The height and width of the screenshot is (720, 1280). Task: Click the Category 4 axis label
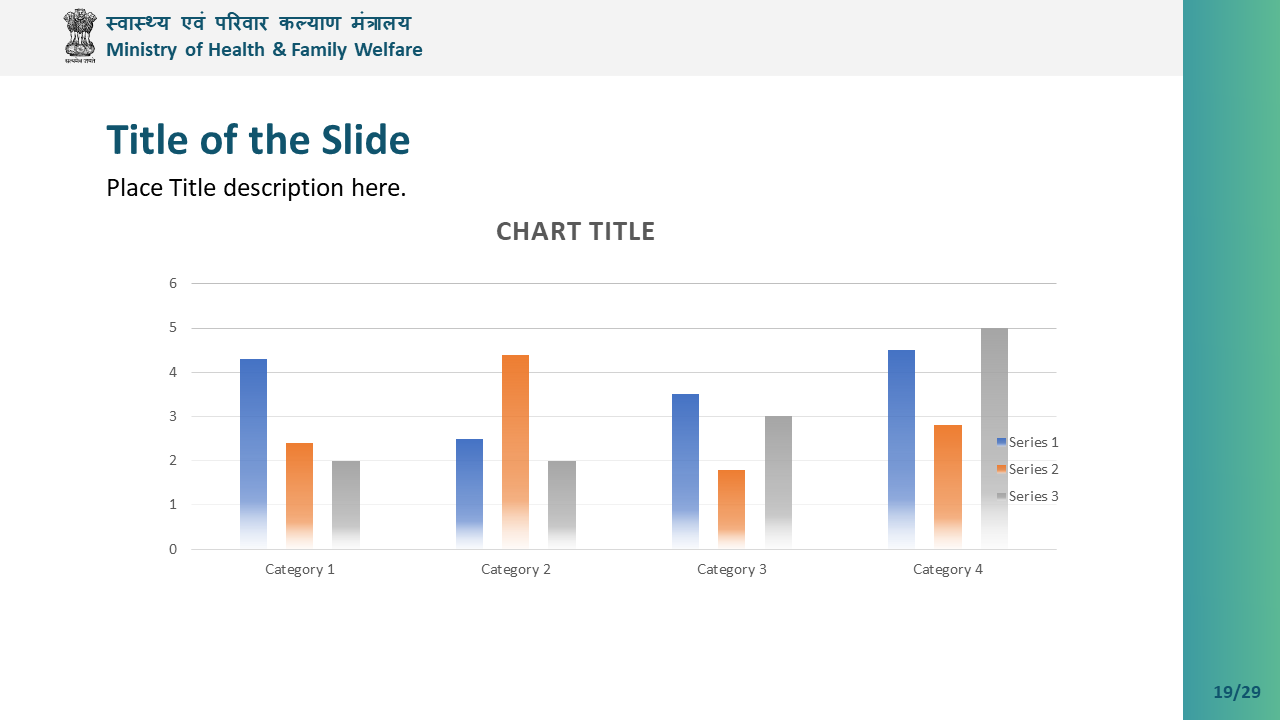click(948, 569)
